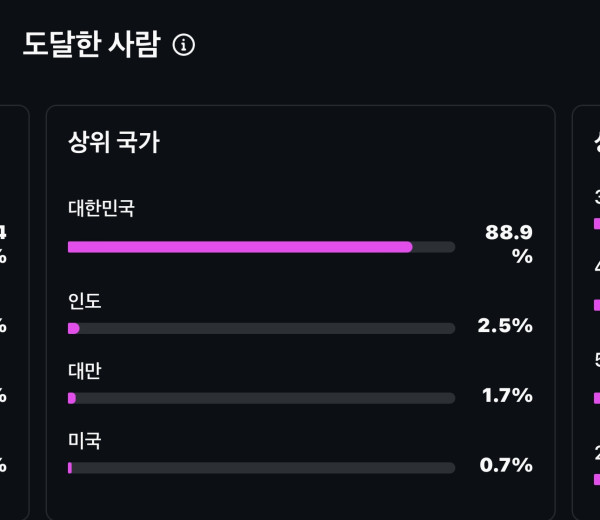
Task: Select the 상위 국가 card title
Action: point(114,142)
